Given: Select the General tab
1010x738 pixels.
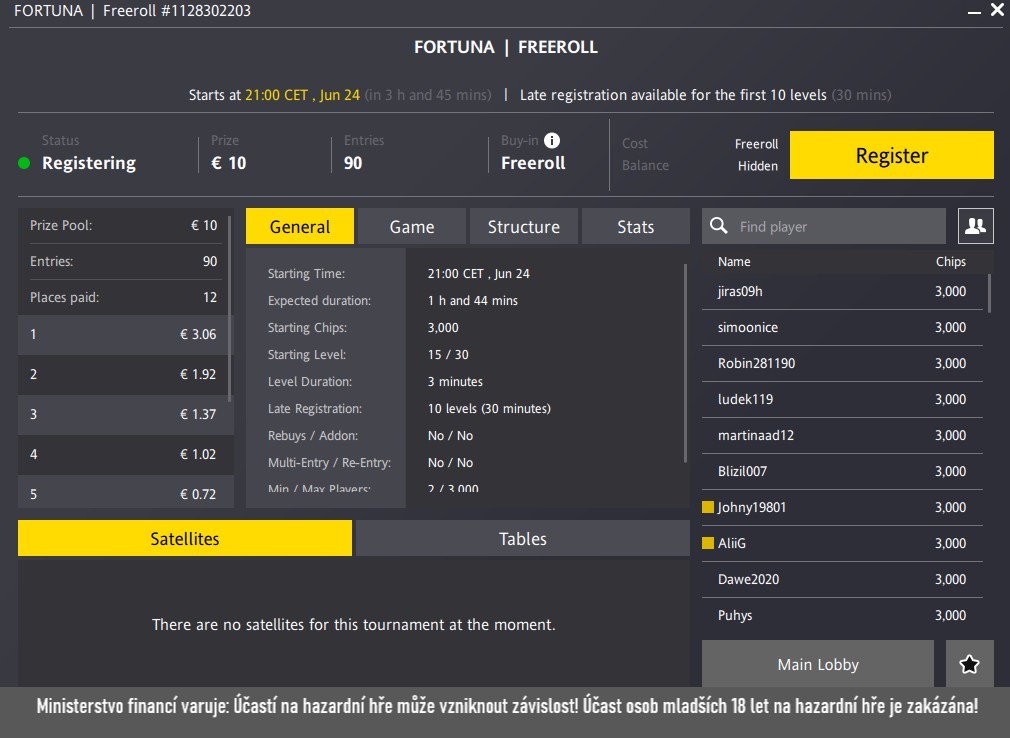Looking at the screenshot, I should pyautogui.click(x=299, y=226).
